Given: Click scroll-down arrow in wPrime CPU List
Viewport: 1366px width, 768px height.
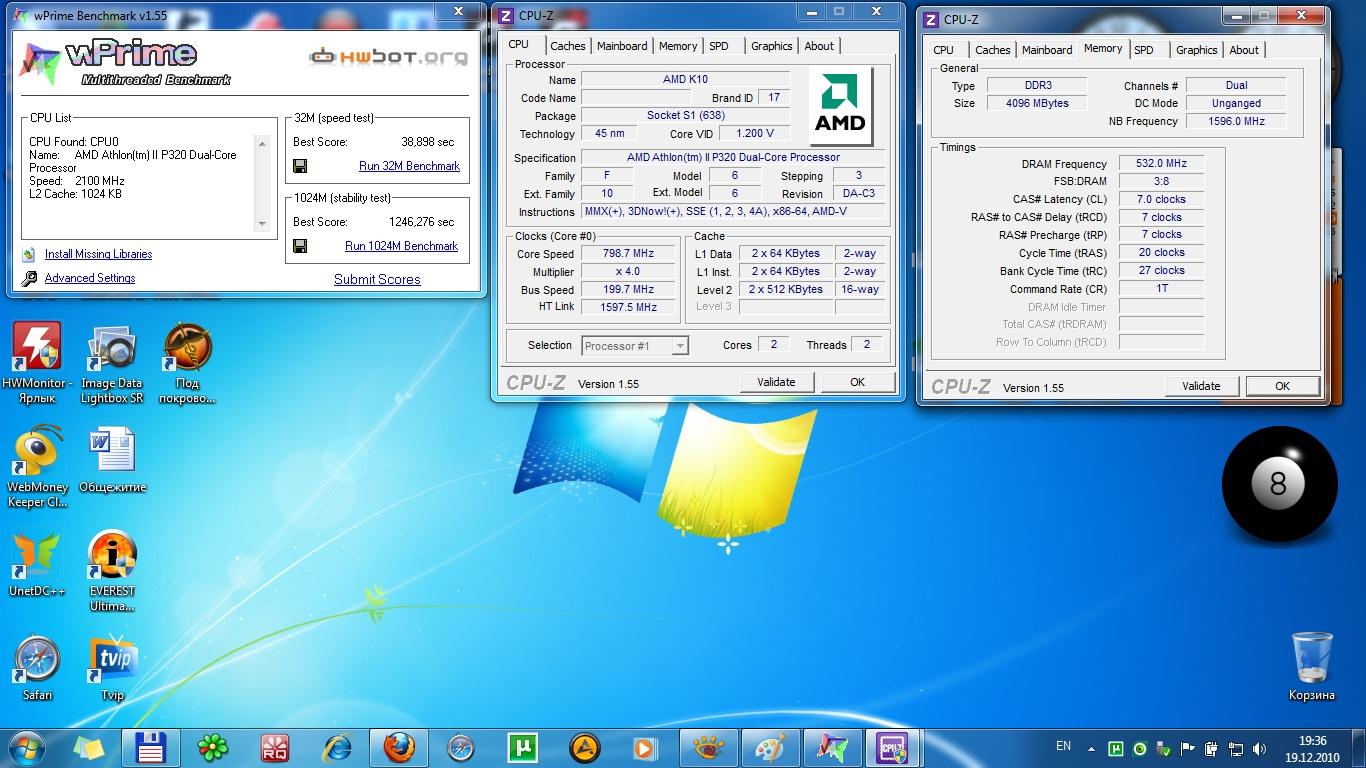Looking at the screenshot, I should (262, 223).
